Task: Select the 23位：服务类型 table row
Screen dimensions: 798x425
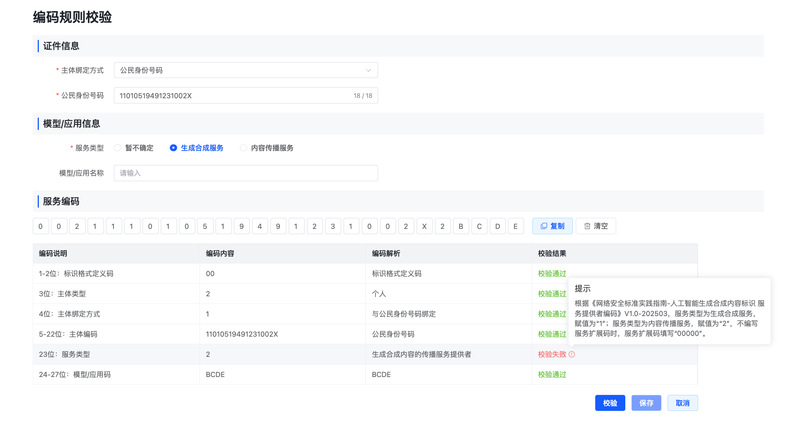Action: coord(300,354)
